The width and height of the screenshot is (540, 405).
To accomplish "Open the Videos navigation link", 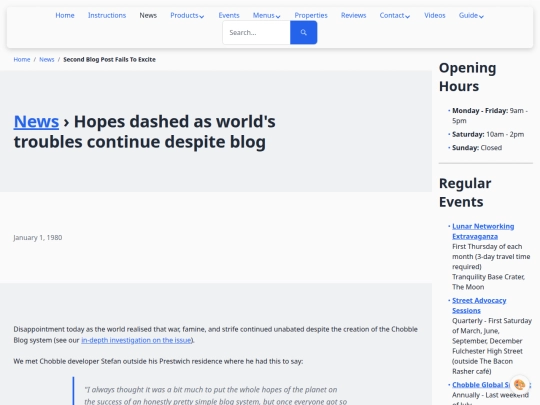I will 435,15.
